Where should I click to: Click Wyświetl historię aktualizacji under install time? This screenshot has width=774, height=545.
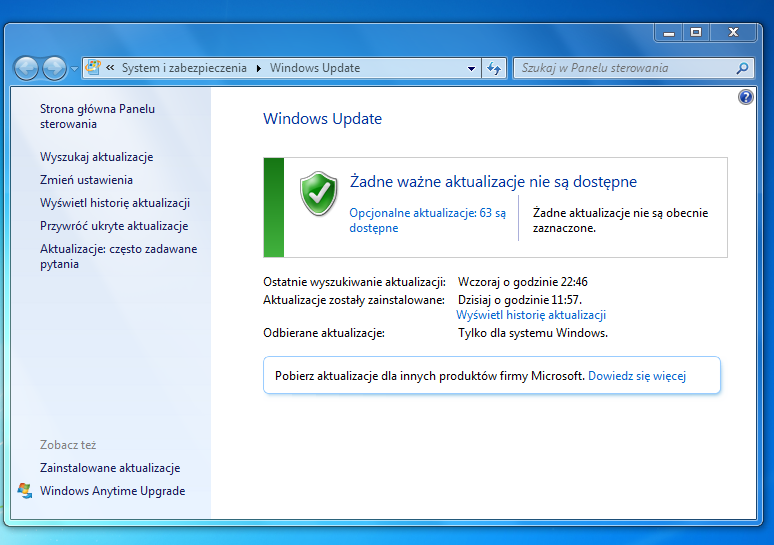[x=531, y=315]
